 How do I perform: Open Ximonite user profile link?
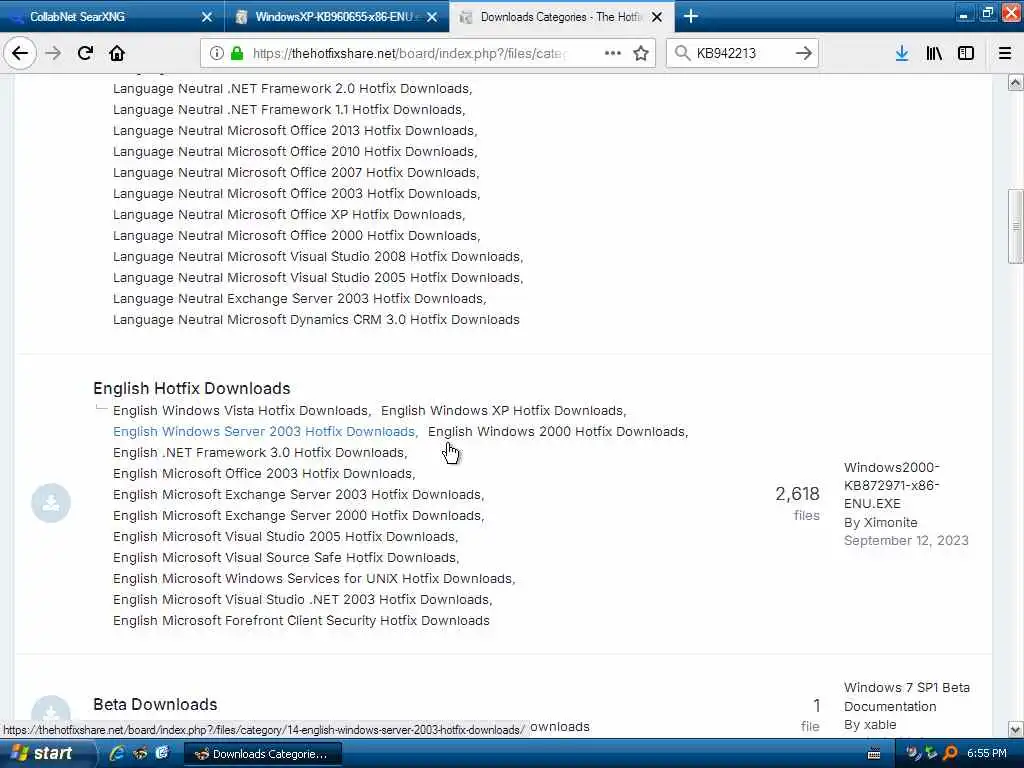point(890,522)
